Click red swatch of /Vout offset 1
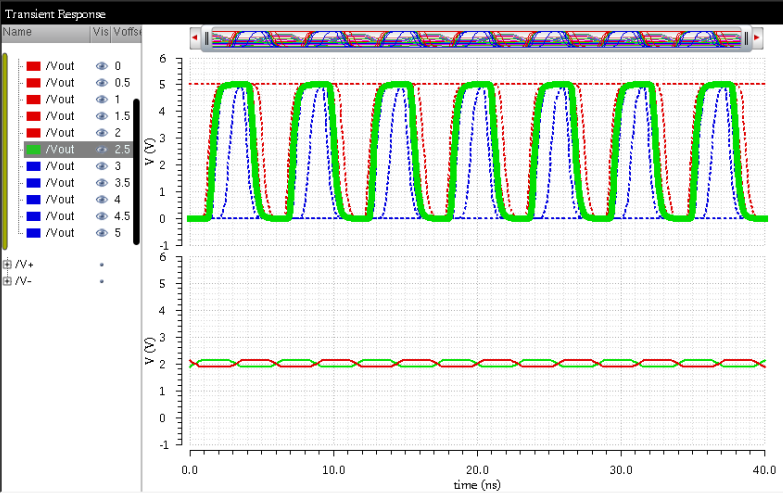Image resolution: width=783 pixels, height=493 pixels. (33, 99)
